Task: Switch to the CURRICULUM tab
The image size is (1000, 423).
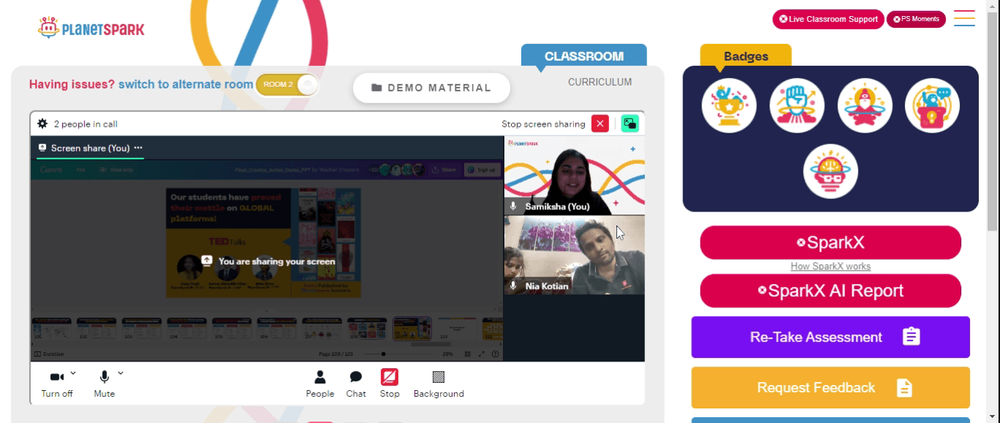Action: [x=600, y=82]
